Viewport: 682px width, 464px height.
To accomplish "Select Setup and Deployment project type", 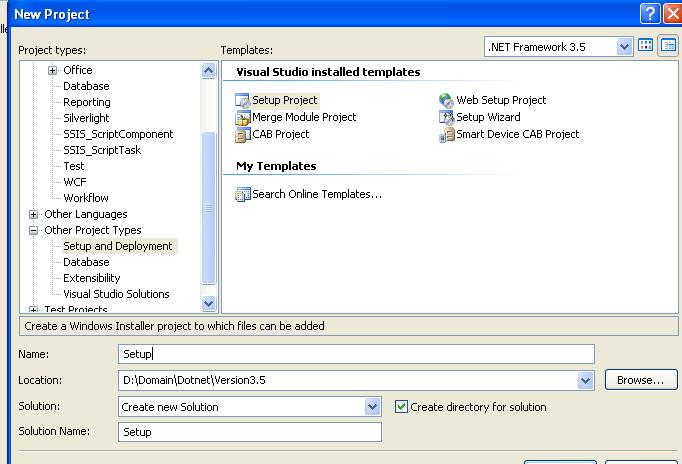I will tap(118, 246).
